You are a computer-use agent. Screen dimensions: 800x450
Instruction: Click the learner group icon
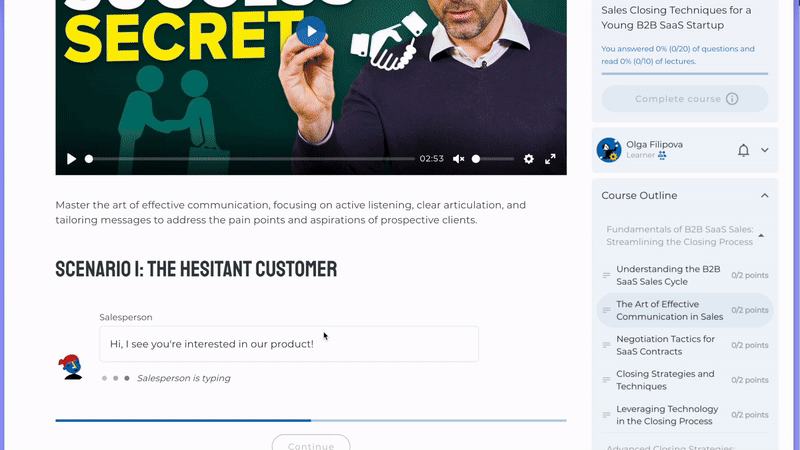662,155
